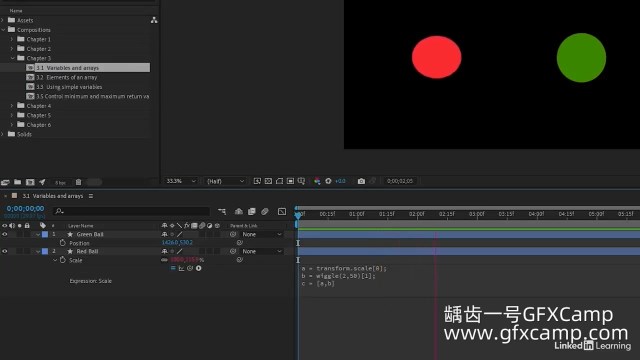
Task: Create a new folder in Project panel
Action: point(18,182)
